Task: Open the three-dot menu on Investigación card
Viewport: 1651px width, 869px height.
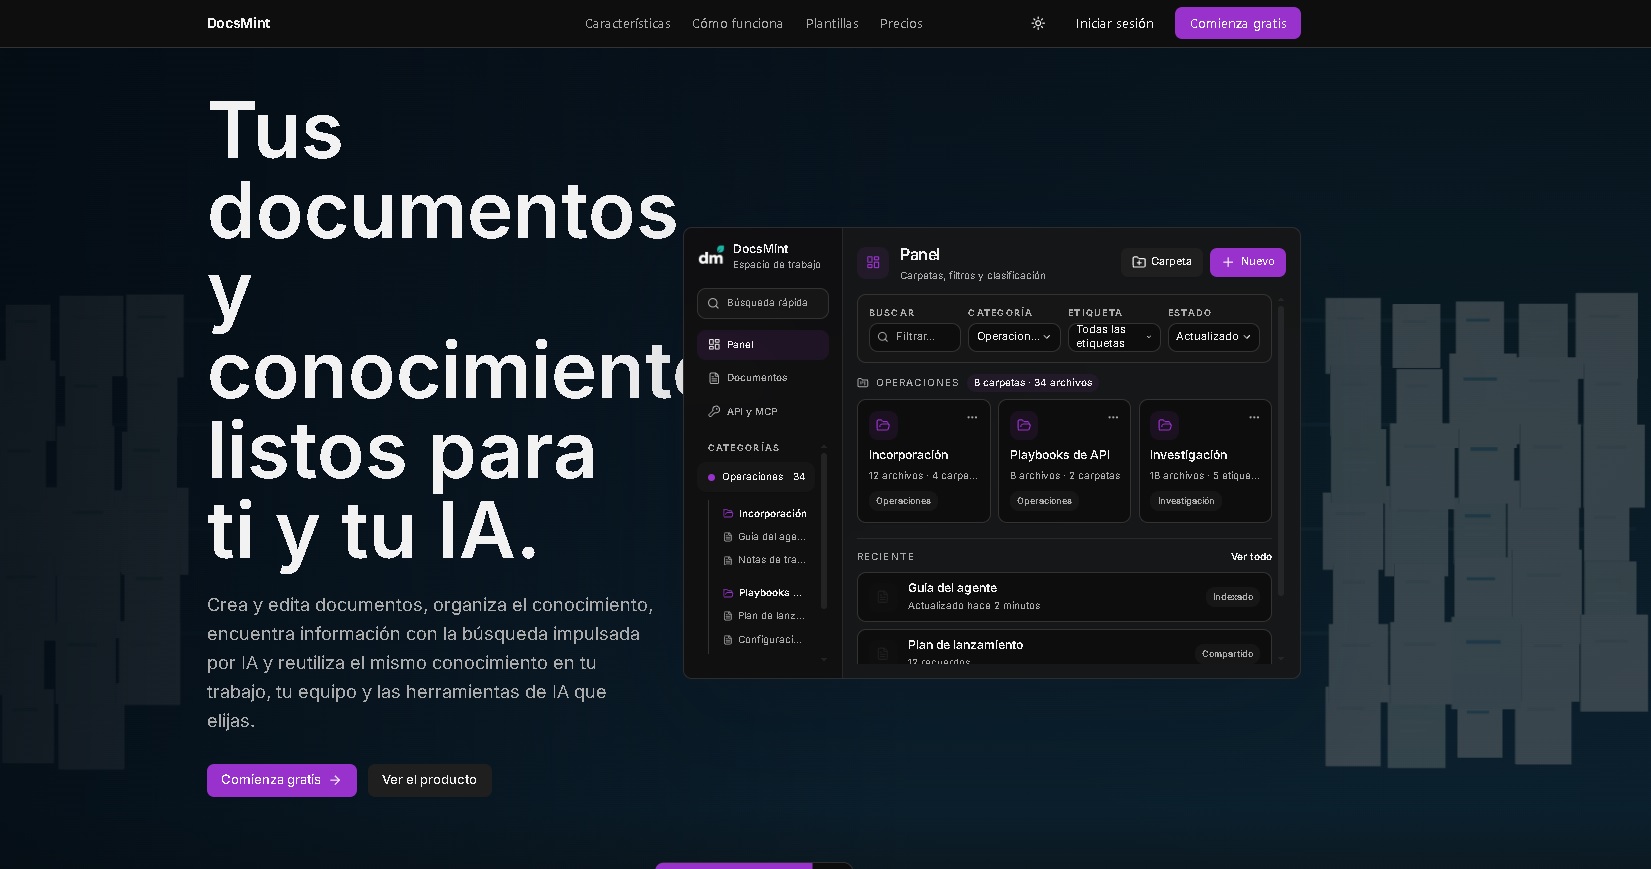Action: 1254,417
